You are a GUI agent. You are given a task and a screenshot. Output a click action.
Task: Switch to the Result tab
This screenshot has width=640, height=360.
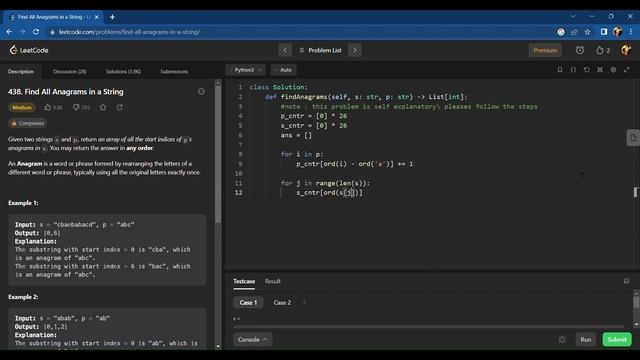pyautogui.click(x=273, y=281)
